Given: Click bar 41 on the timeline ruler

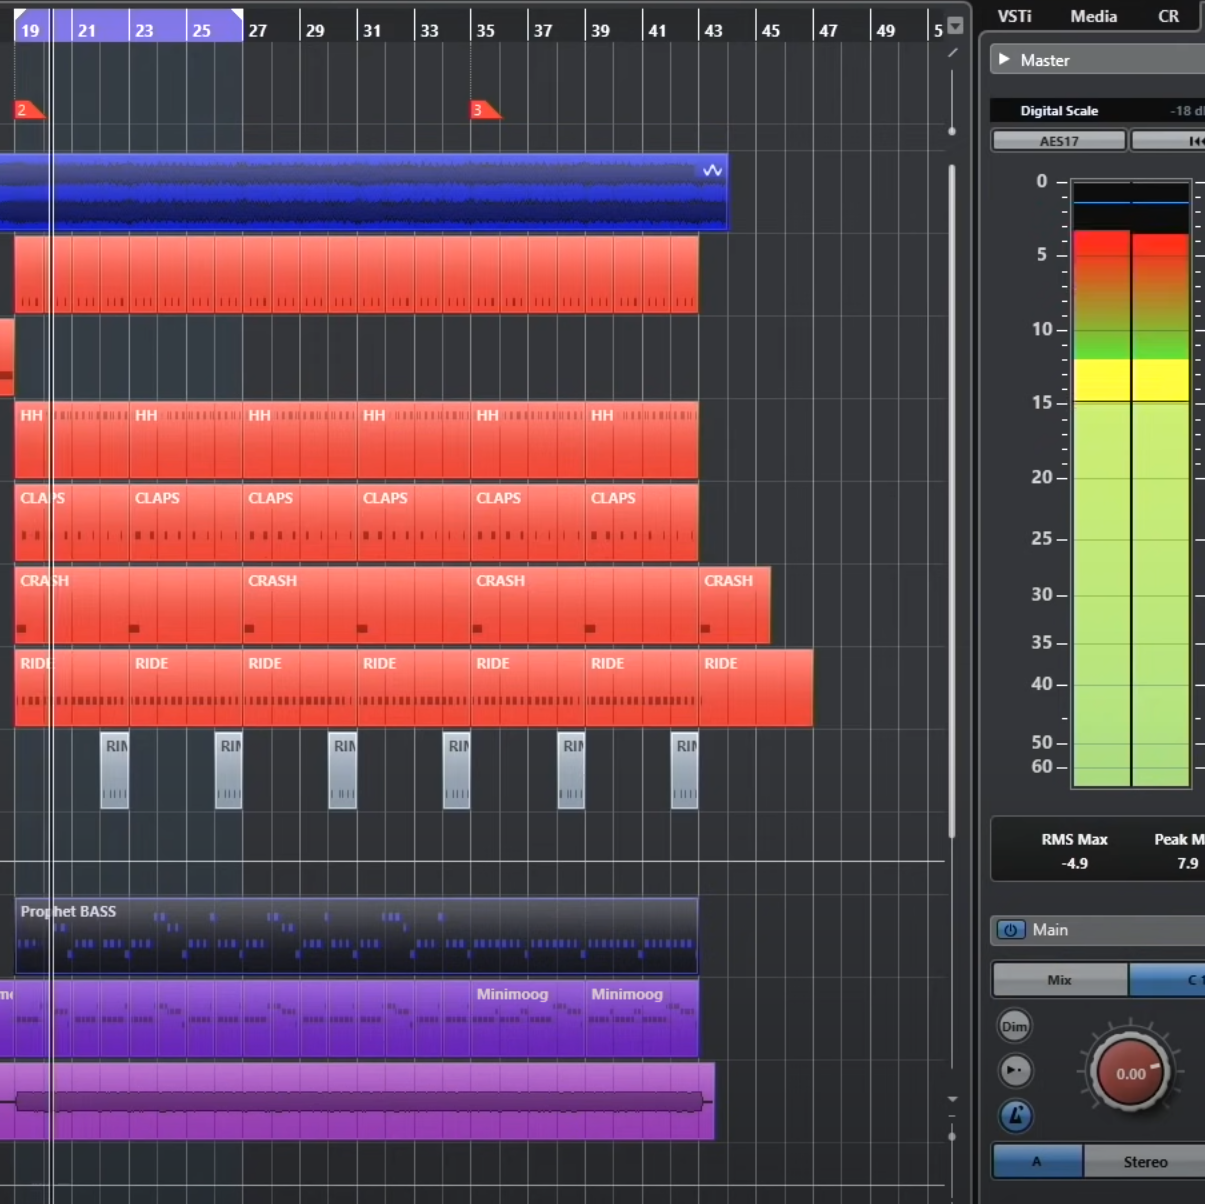Looking at the screenshot, I should click(657, 30).
